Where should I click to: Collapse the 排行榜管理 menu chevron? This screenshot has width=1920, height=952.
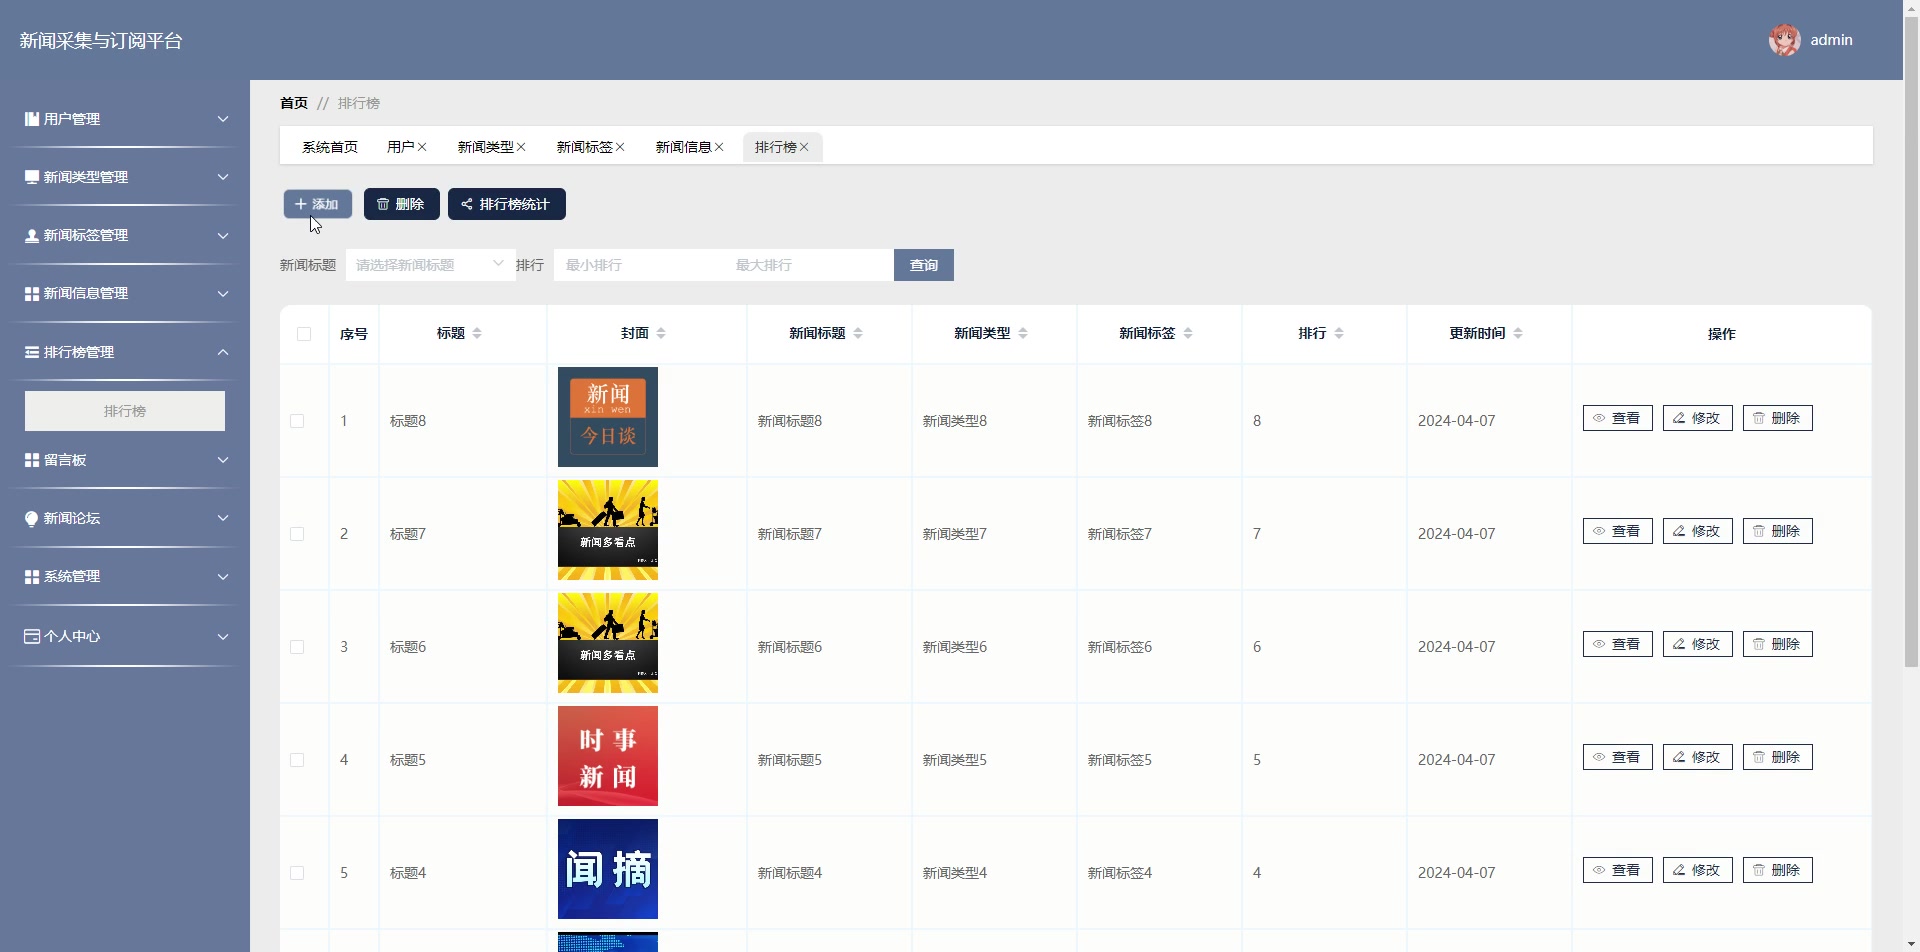[223, 352]
